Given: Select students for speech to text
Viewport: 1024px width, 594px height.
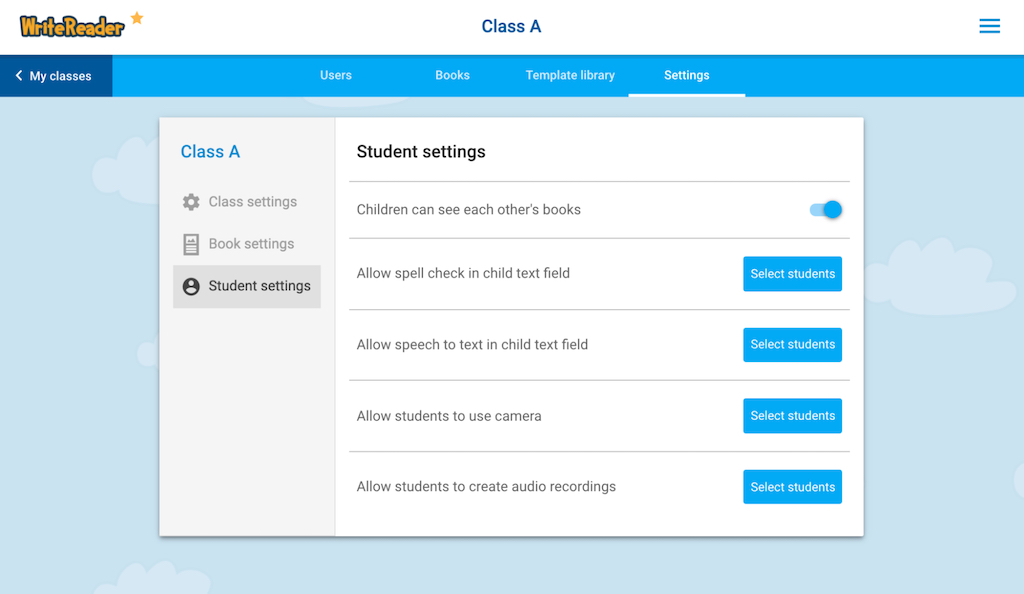Looking at the screenshot, I should 792,345.
